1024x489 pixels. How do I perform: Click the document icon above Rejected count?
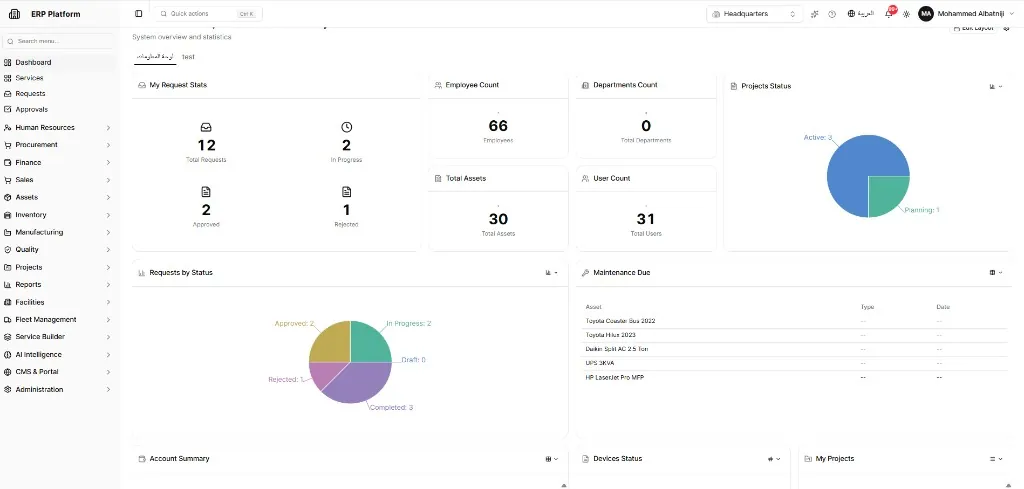[346, 192]
